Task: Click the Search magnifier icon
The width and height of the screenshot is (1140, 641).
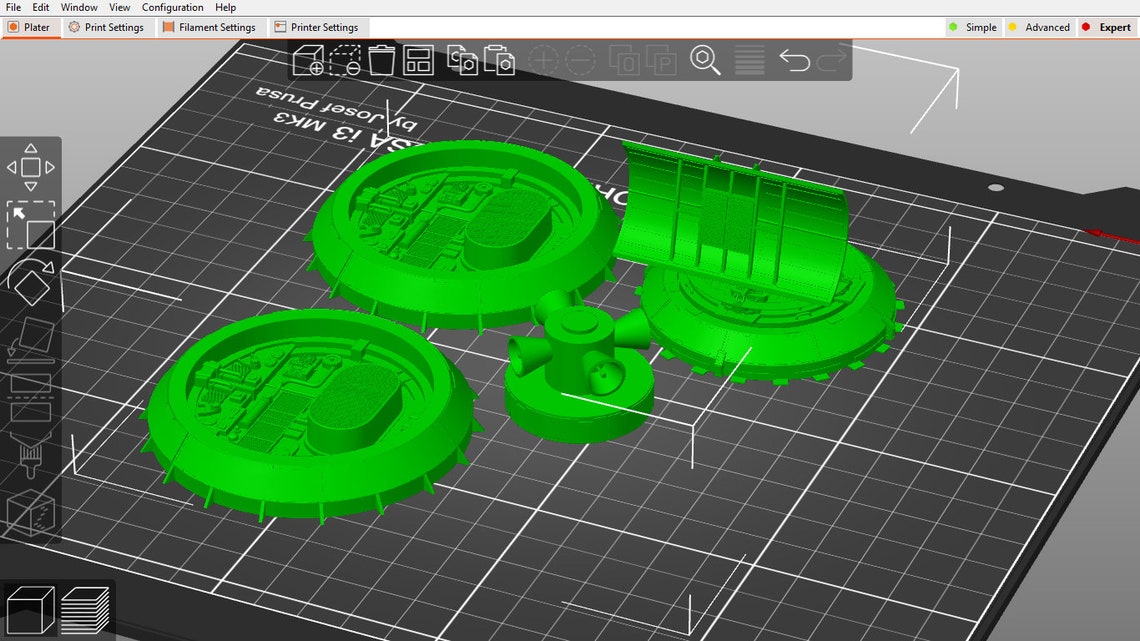Action: (x=705, y=60)
